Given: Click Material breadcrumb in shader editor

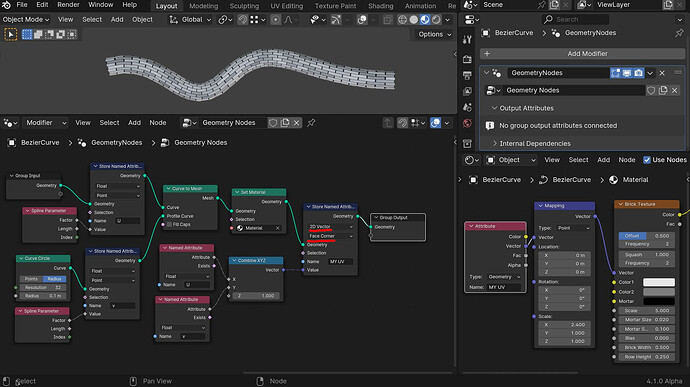Looking at the screenshot, I should tap(635, 180).
